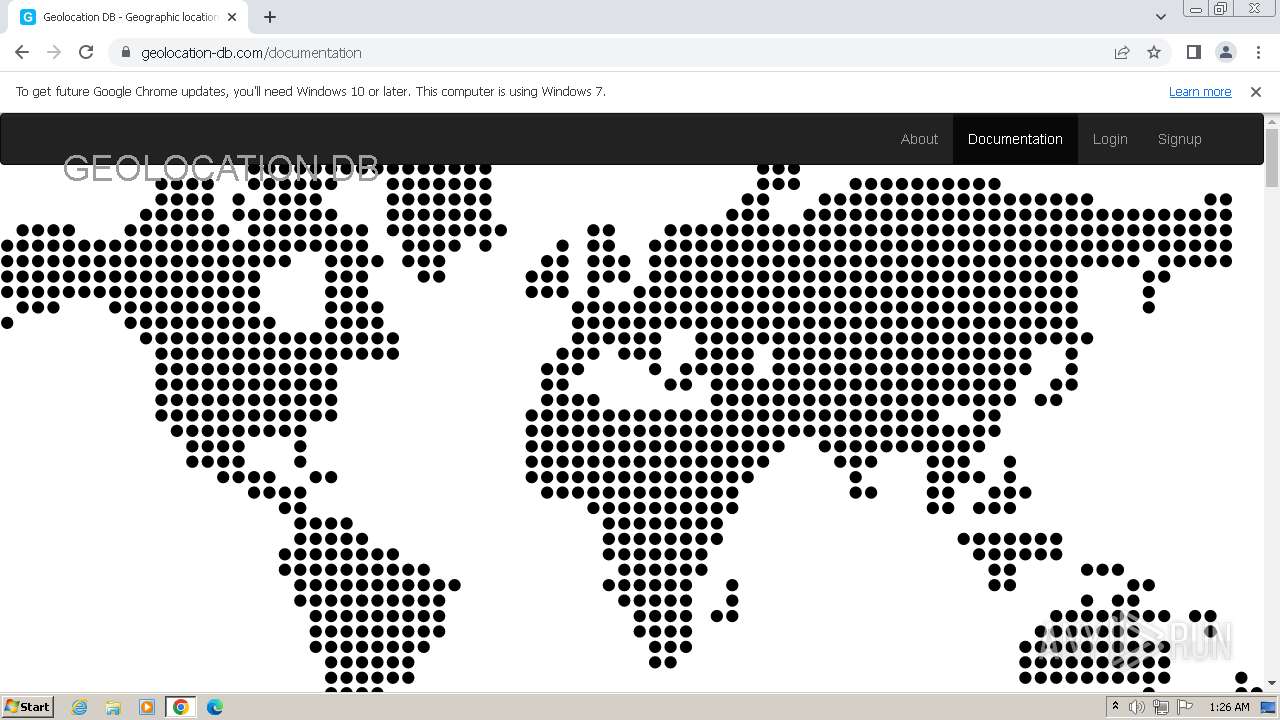Viewport: 1280px width, 720px height.
Task: Open a new browser tab
Action: pyautogui.click(x=270, y=17)
